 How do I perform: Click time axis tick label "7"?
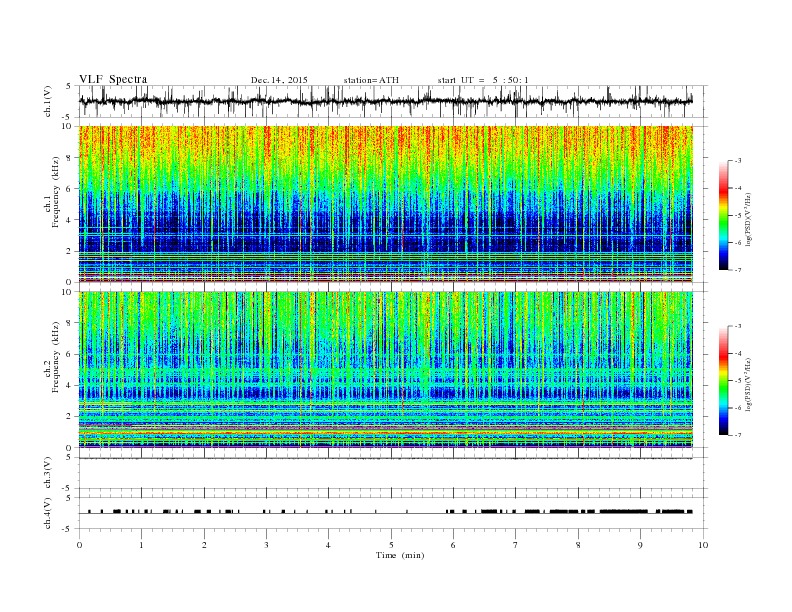pos(516,545)
